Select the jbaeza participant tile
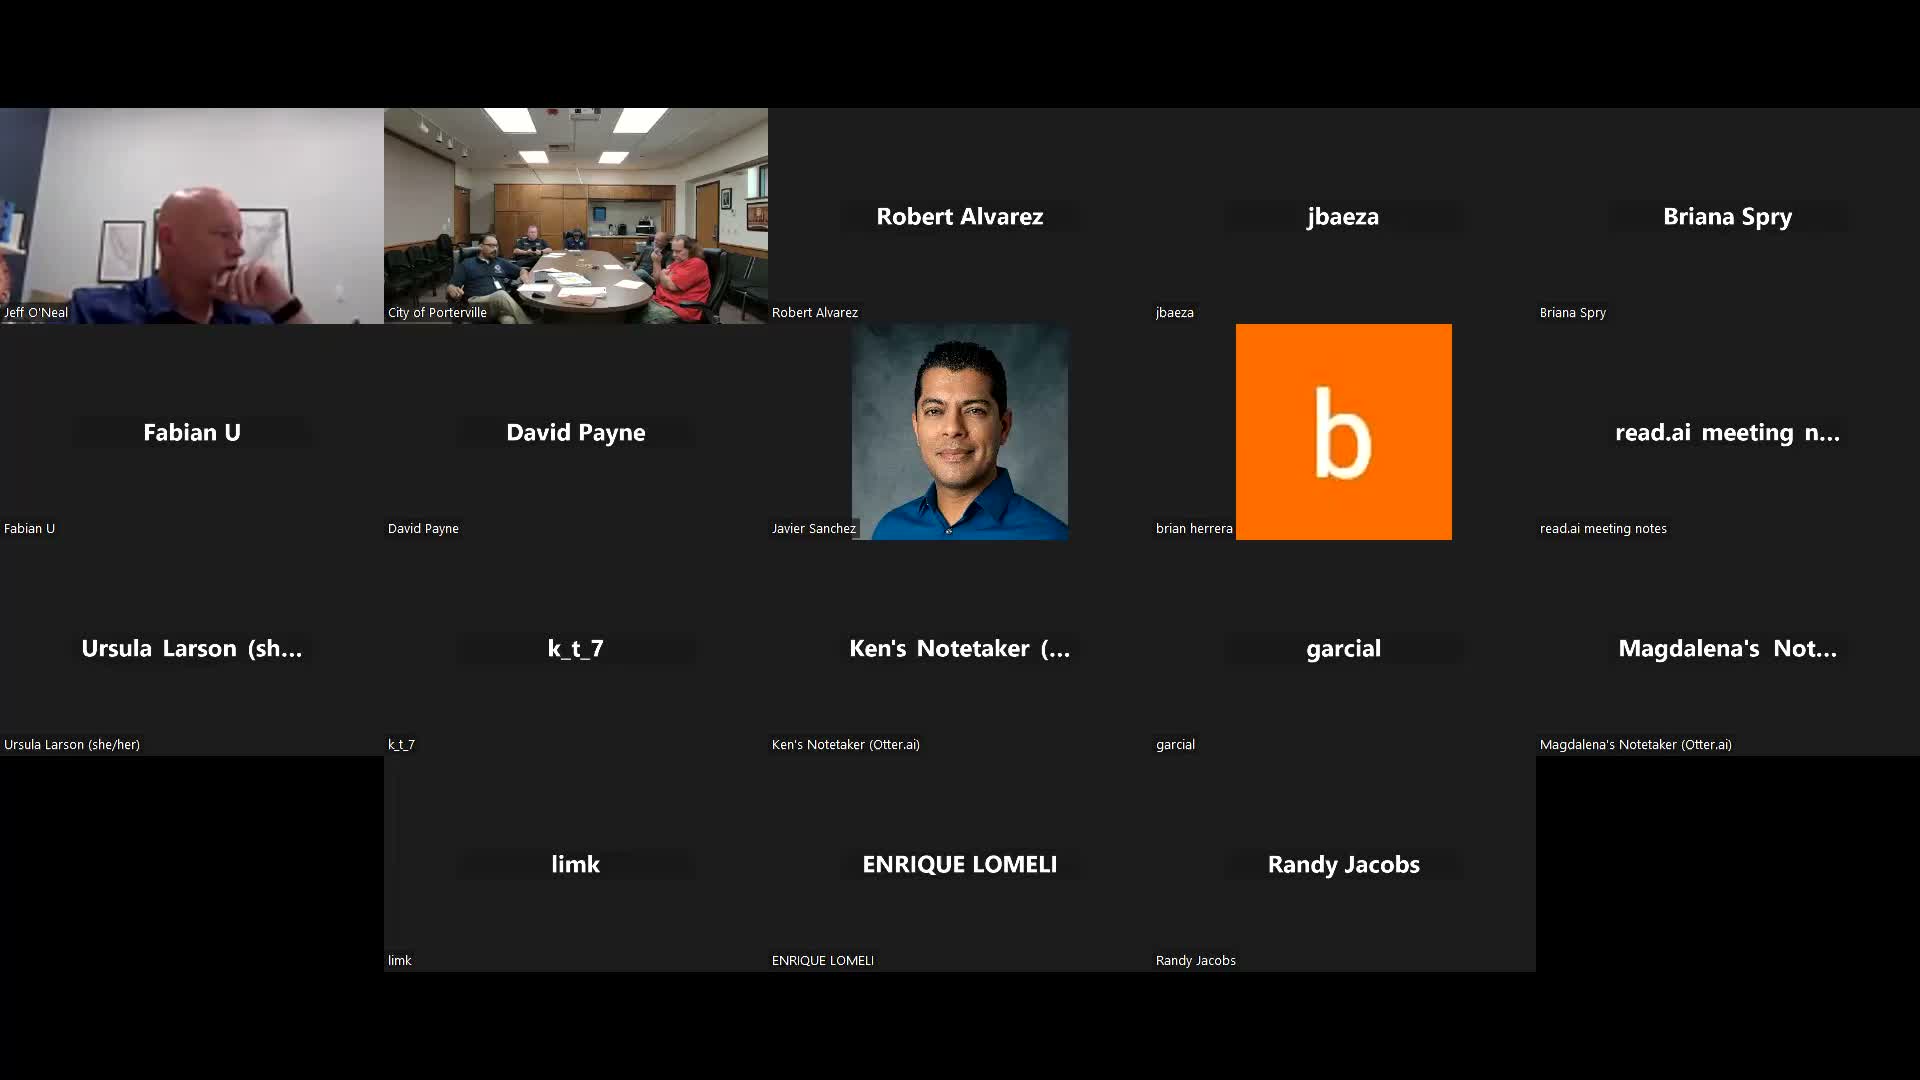Screen dimensions: 1920x1080 coord(1343,216)
